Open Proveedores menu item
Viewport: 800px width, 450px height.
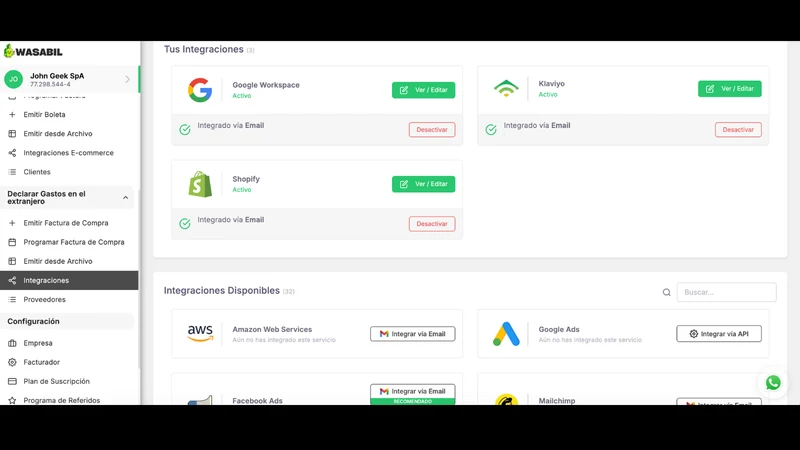tap(44, 299)
